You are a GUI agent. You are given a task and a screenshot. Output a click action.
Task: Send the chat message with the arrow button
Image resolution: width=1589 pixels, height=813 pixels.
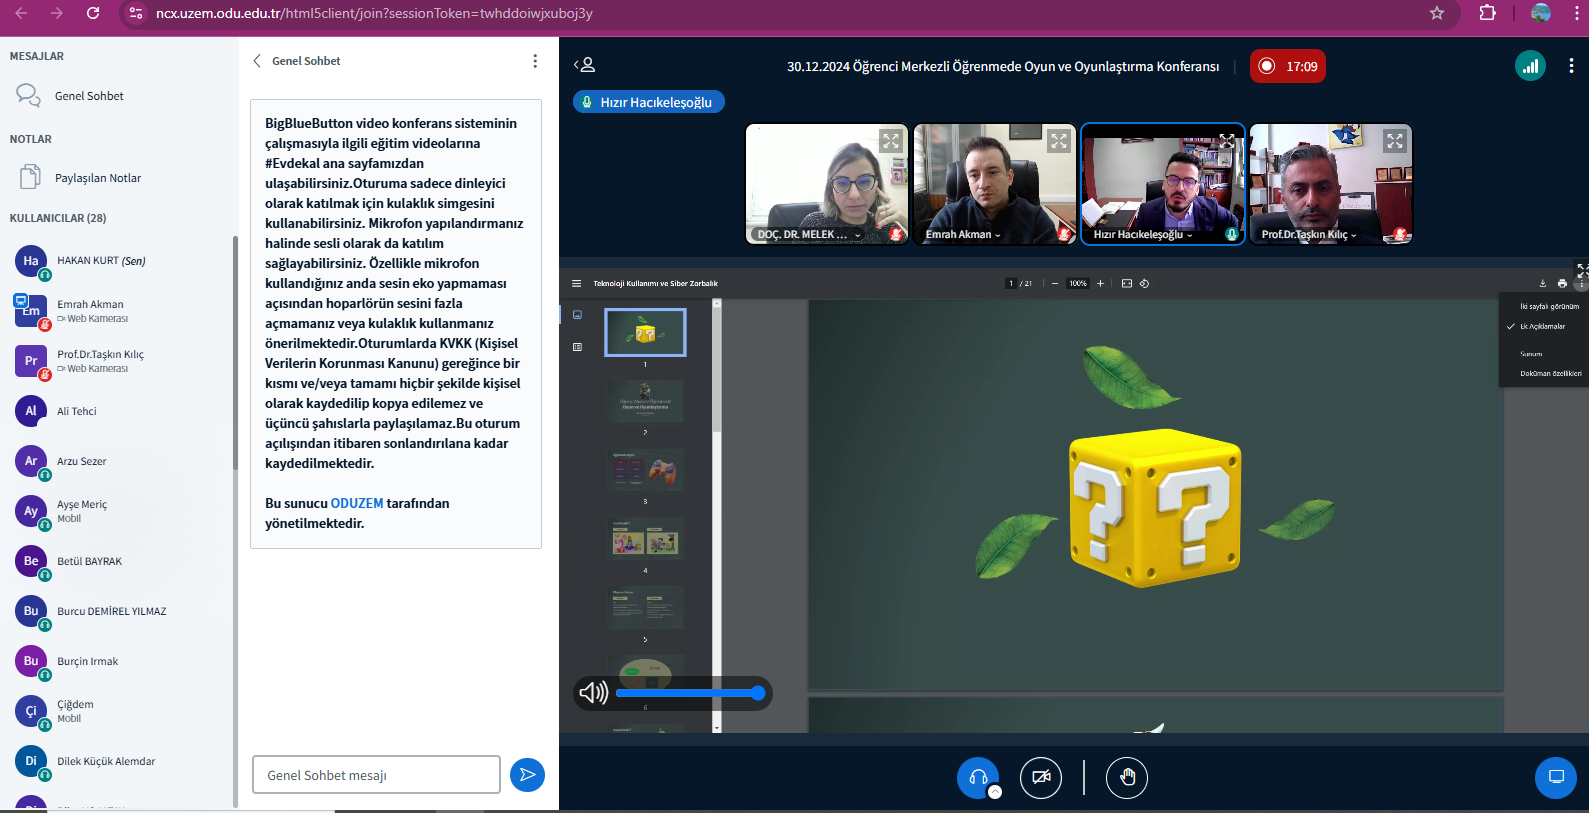coord(527,775)
